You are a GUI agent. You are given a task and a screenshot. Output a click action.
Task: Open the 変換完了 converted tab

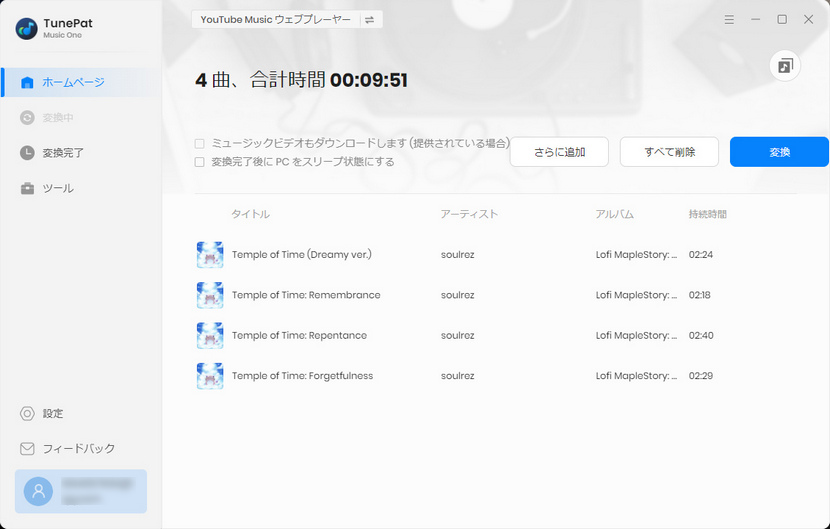click(82, 153)
